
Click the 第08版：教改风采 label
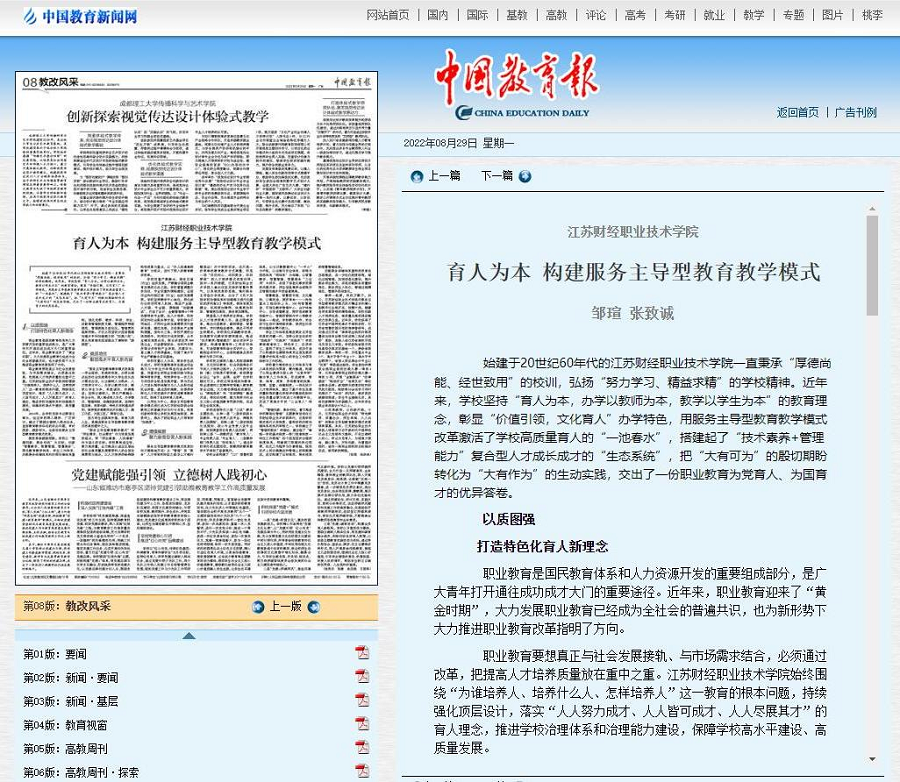tap(67, 606)
